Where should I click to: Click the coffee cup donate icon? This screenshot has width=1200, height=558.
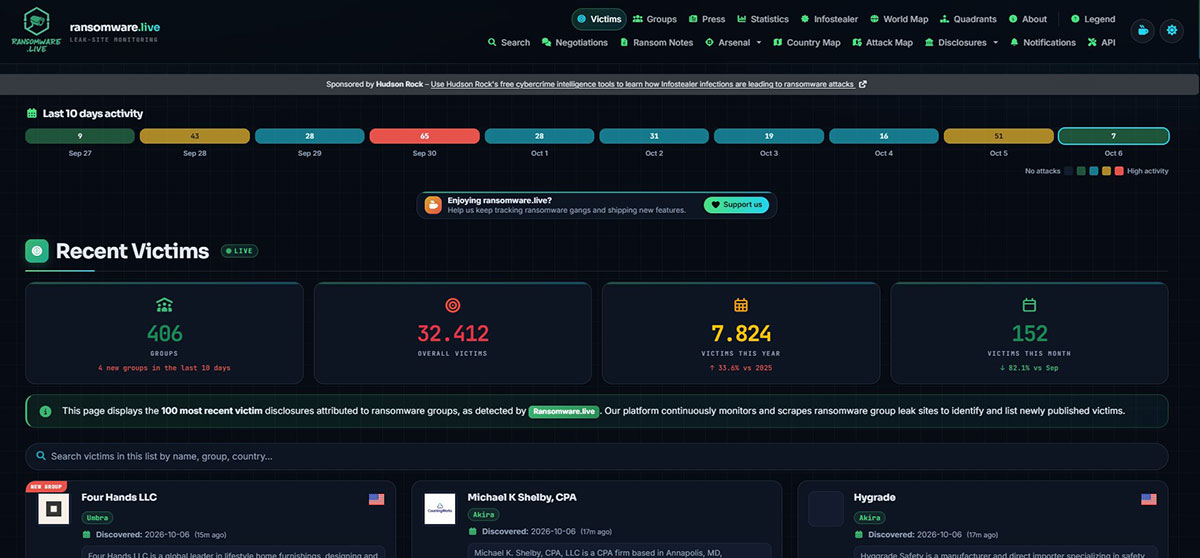(1142, 31)
